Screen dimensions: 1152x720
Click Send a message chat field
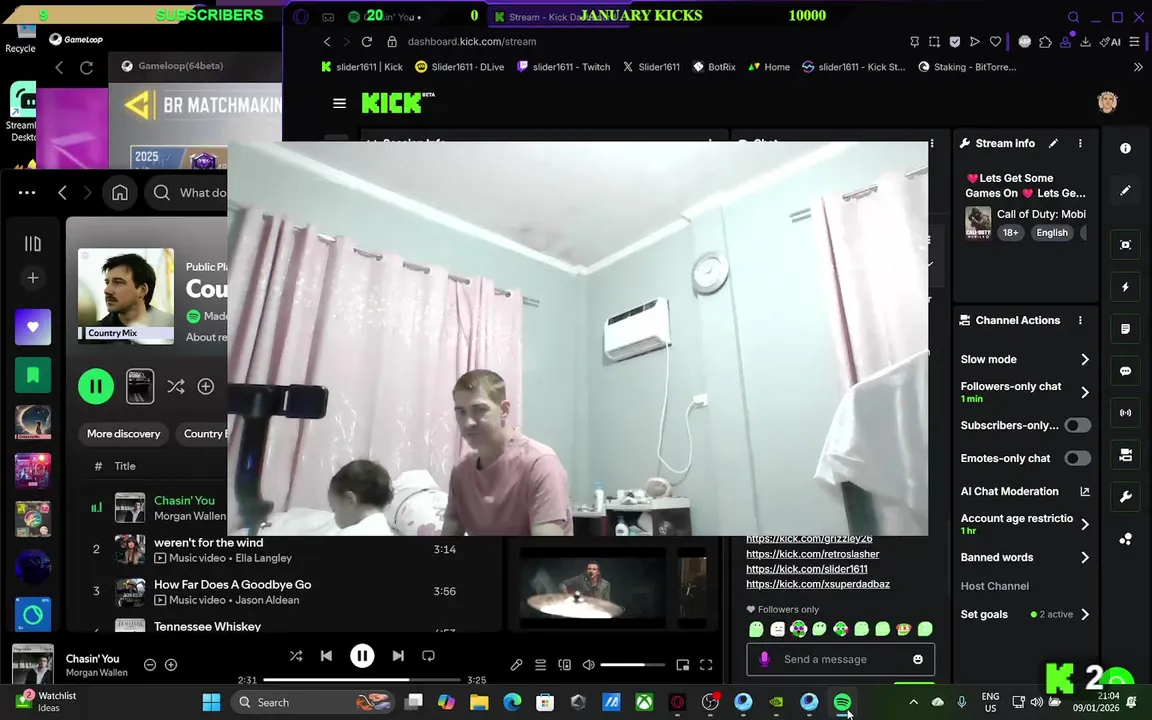point(840,659)
